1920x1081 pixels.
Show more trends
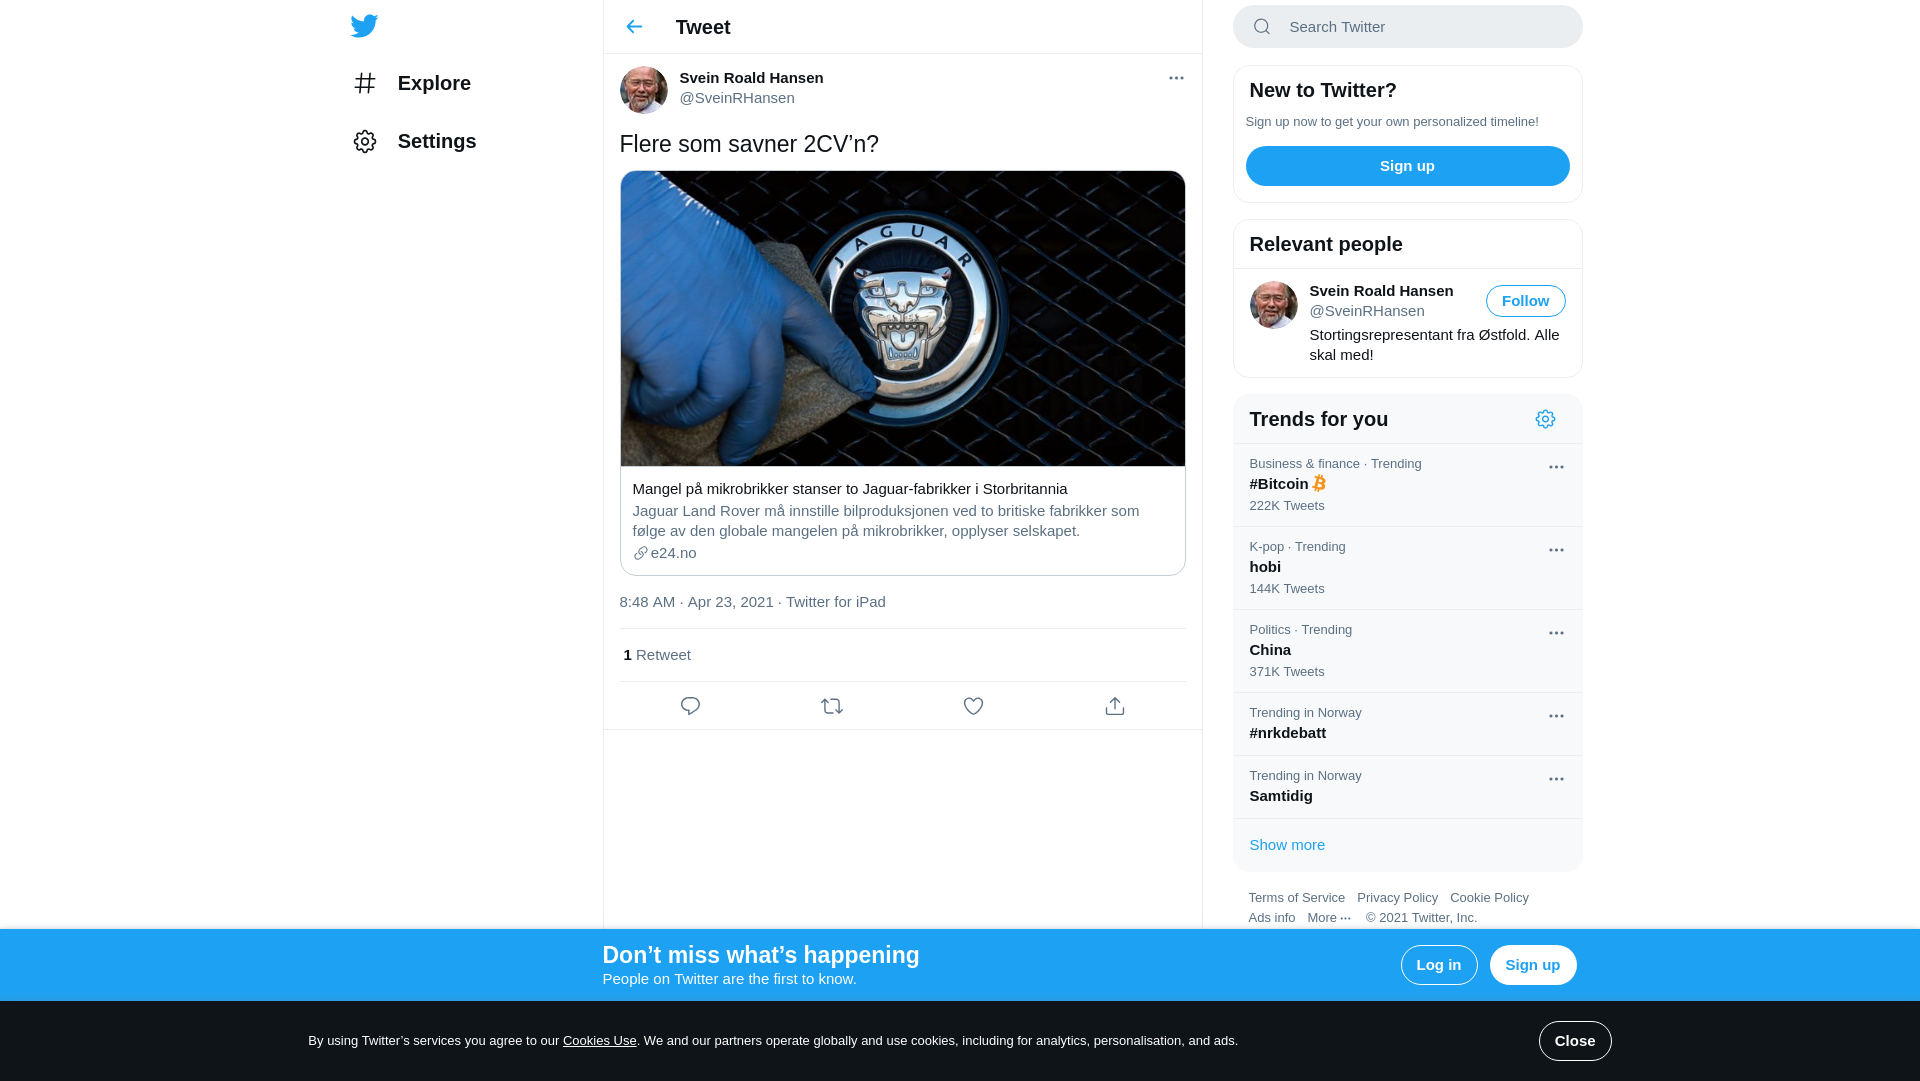pyautogui.click(x=1287, y=845)
